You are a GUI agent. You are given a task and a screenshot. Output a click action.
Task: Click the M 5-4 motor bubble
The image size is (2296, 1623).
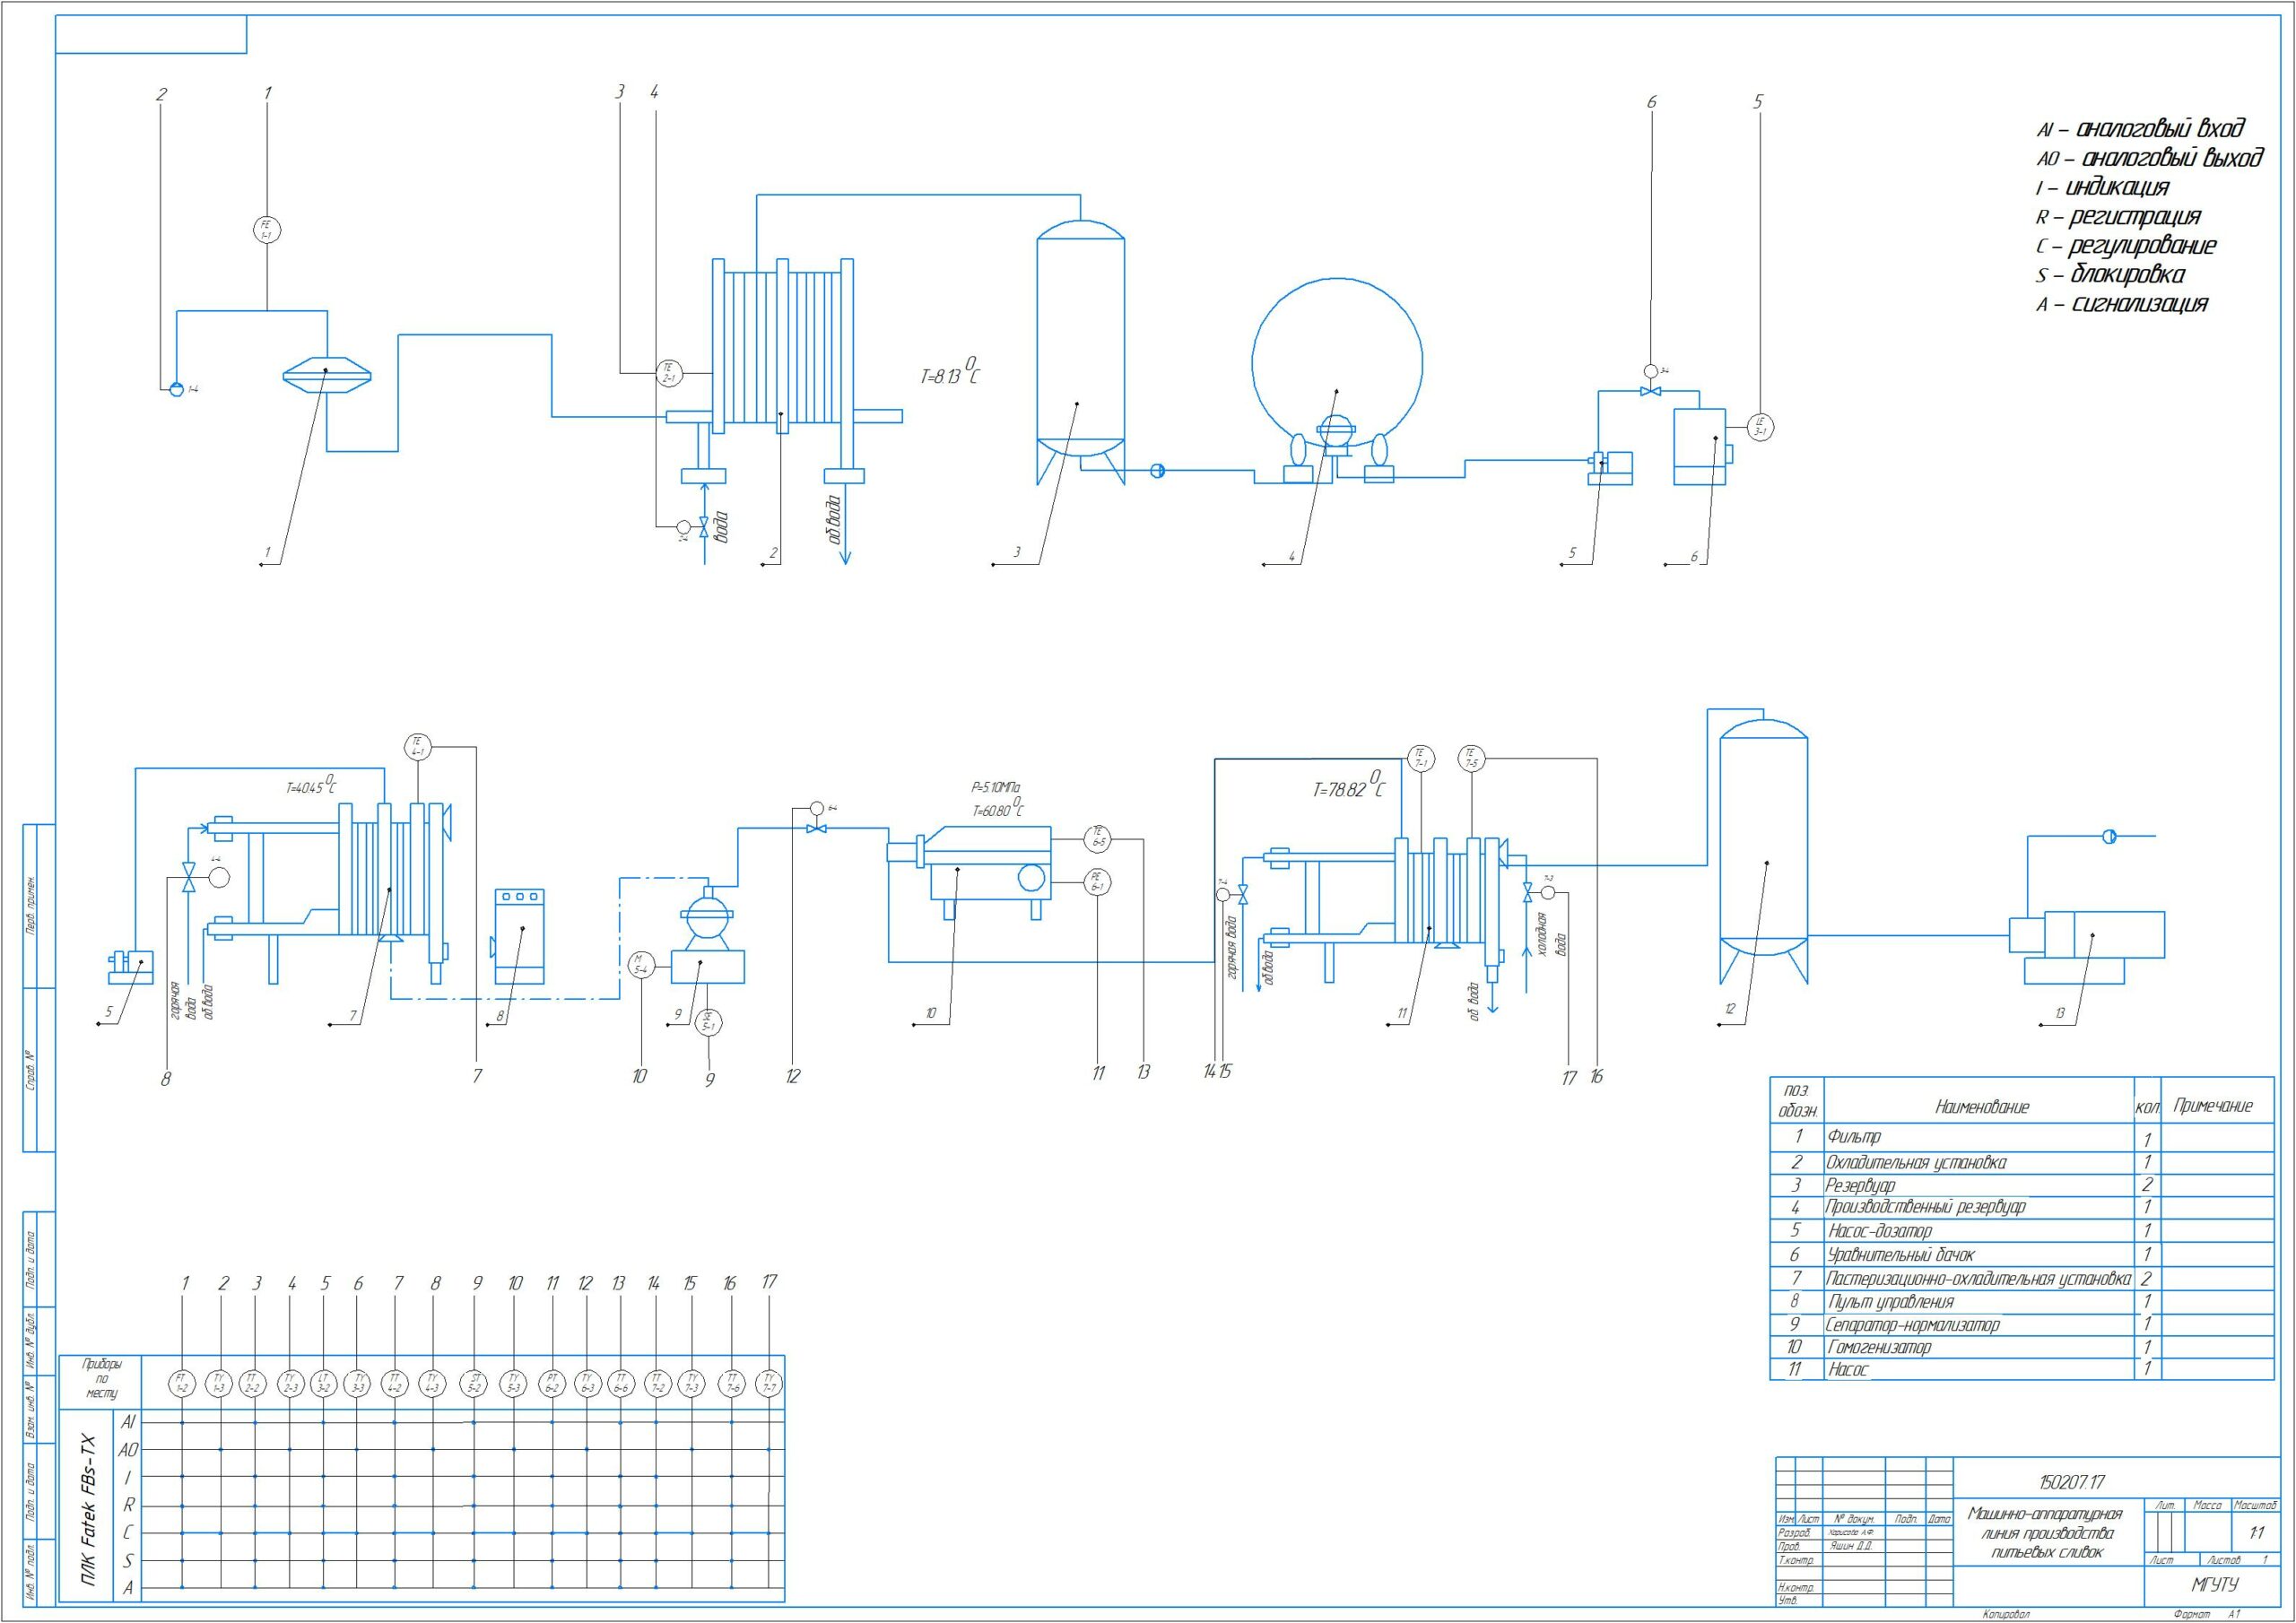(x=640, y=965)
